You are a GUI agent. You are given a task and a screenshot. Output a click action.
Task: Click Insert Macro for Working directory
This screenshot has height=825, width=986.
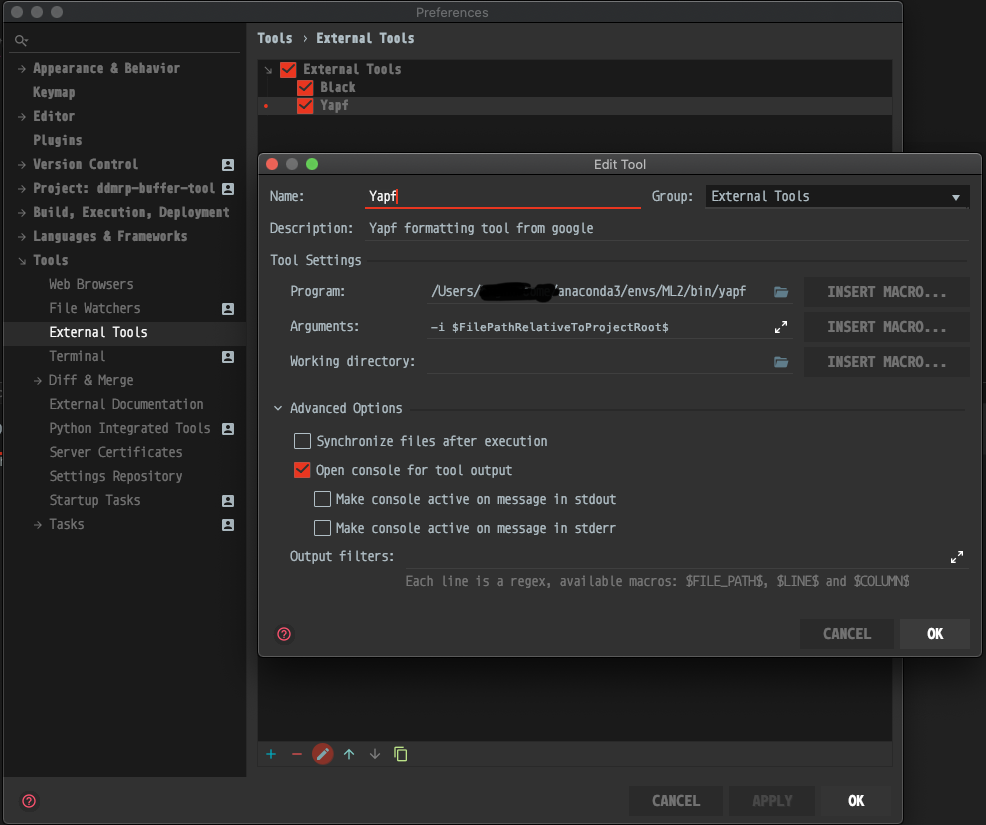pos(887,362)
